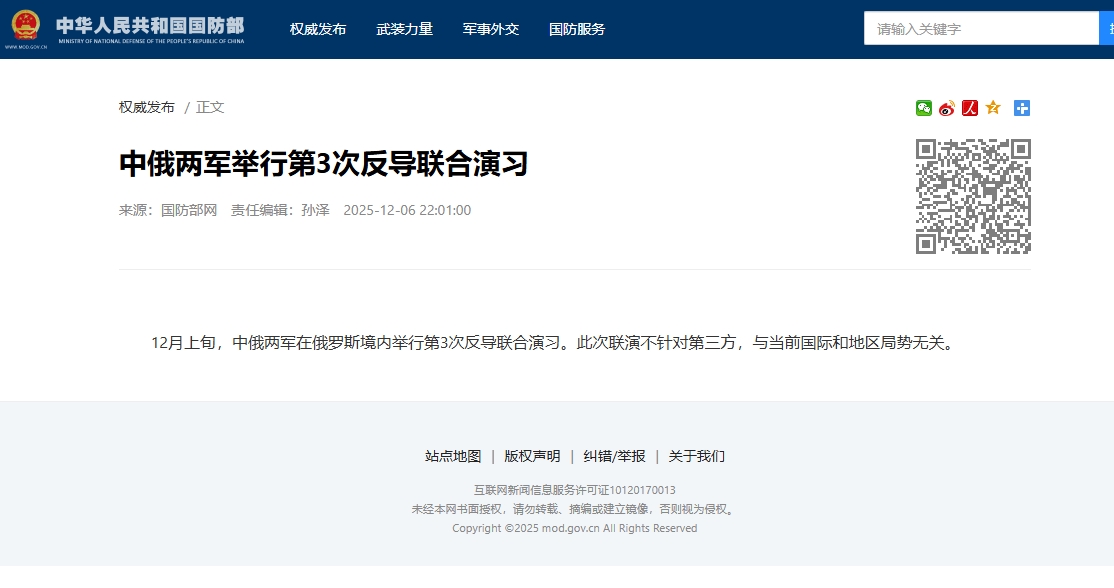Open the 关于我们 footer link
1114x588 pixels.
[696, 456]
